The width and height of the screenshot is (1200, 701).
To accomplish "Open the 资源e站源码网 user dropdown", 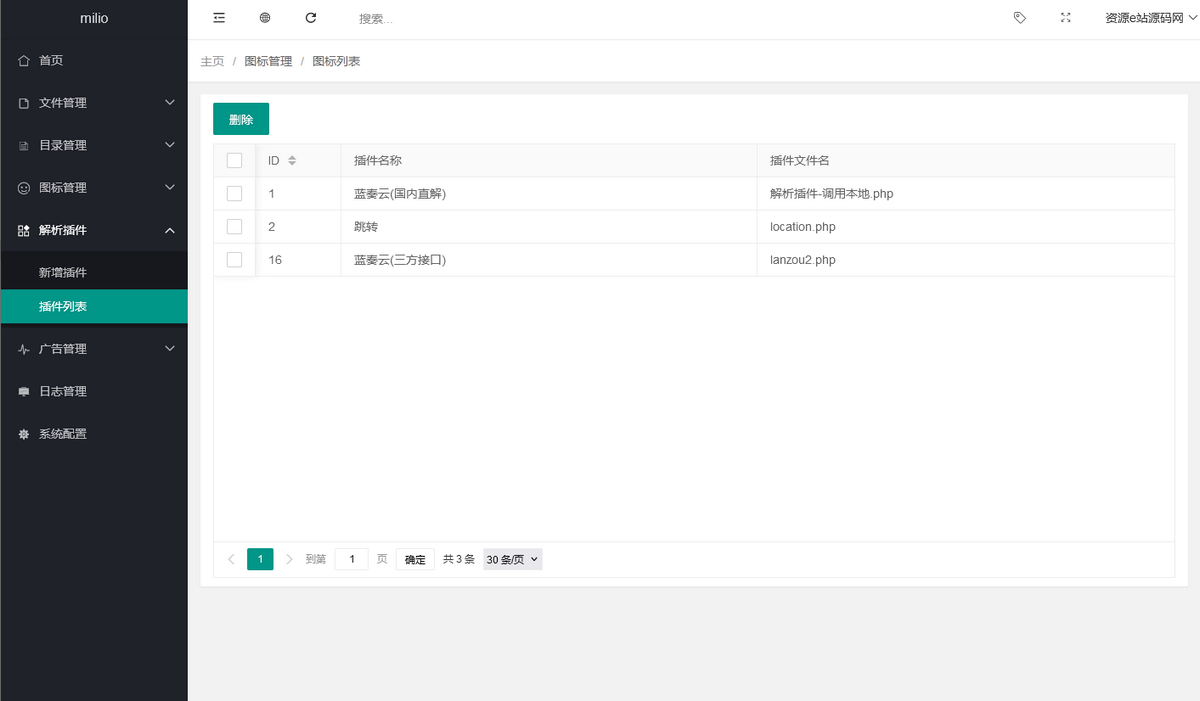I will coord(1150,18).
